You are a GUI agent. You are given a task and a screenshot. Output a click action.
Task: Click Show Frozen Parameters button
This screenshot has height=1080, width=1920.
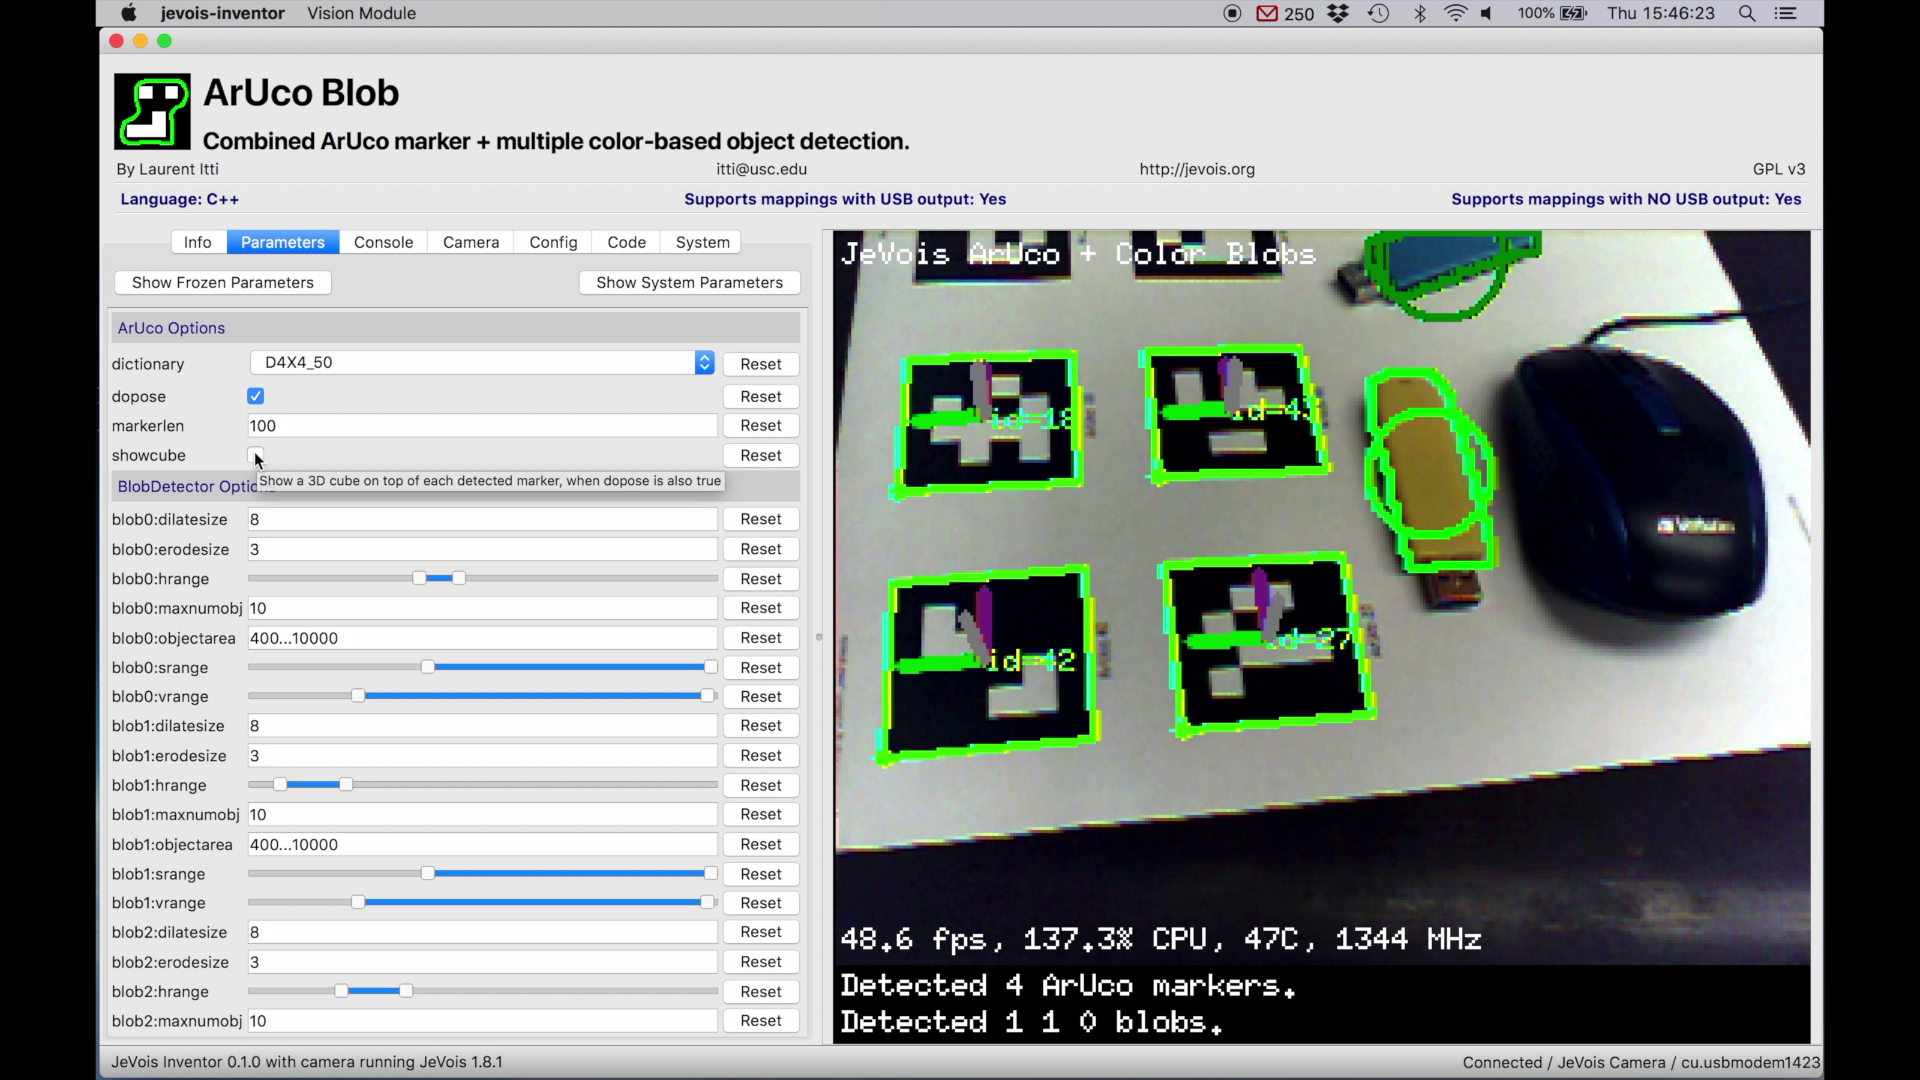(x=223, y=282)
